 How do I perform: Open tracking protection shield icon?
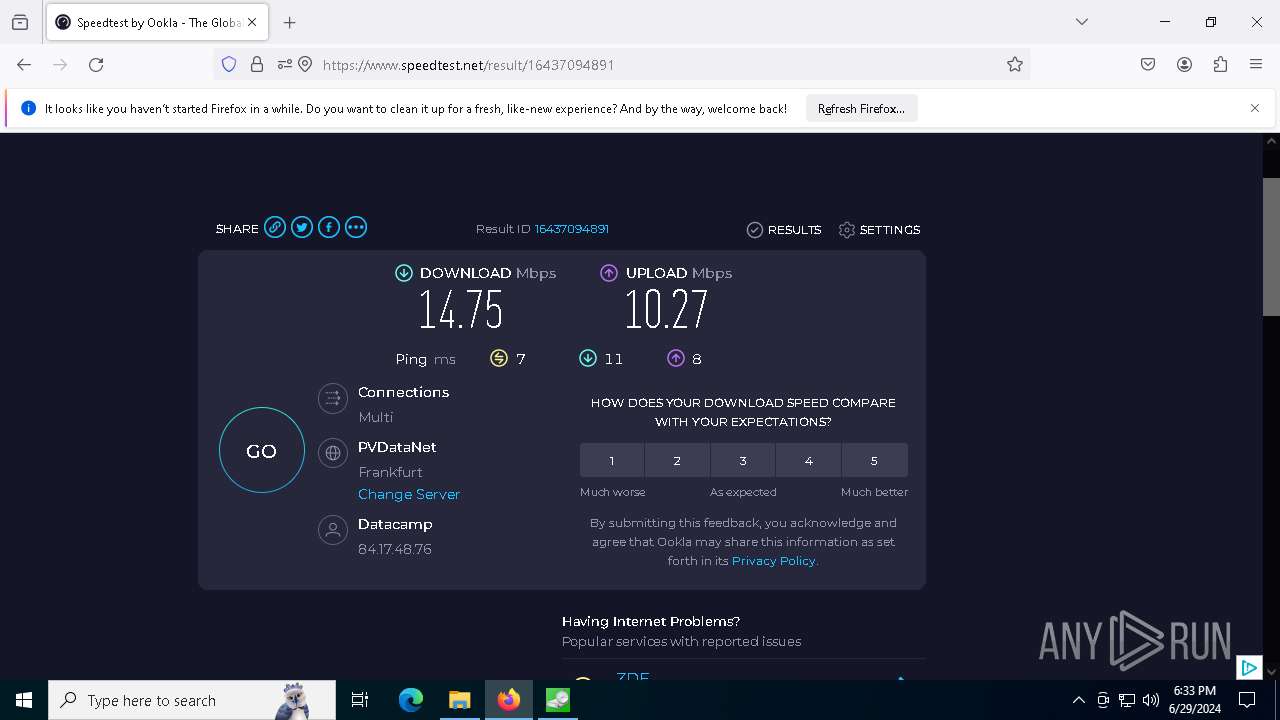[229, 64]
